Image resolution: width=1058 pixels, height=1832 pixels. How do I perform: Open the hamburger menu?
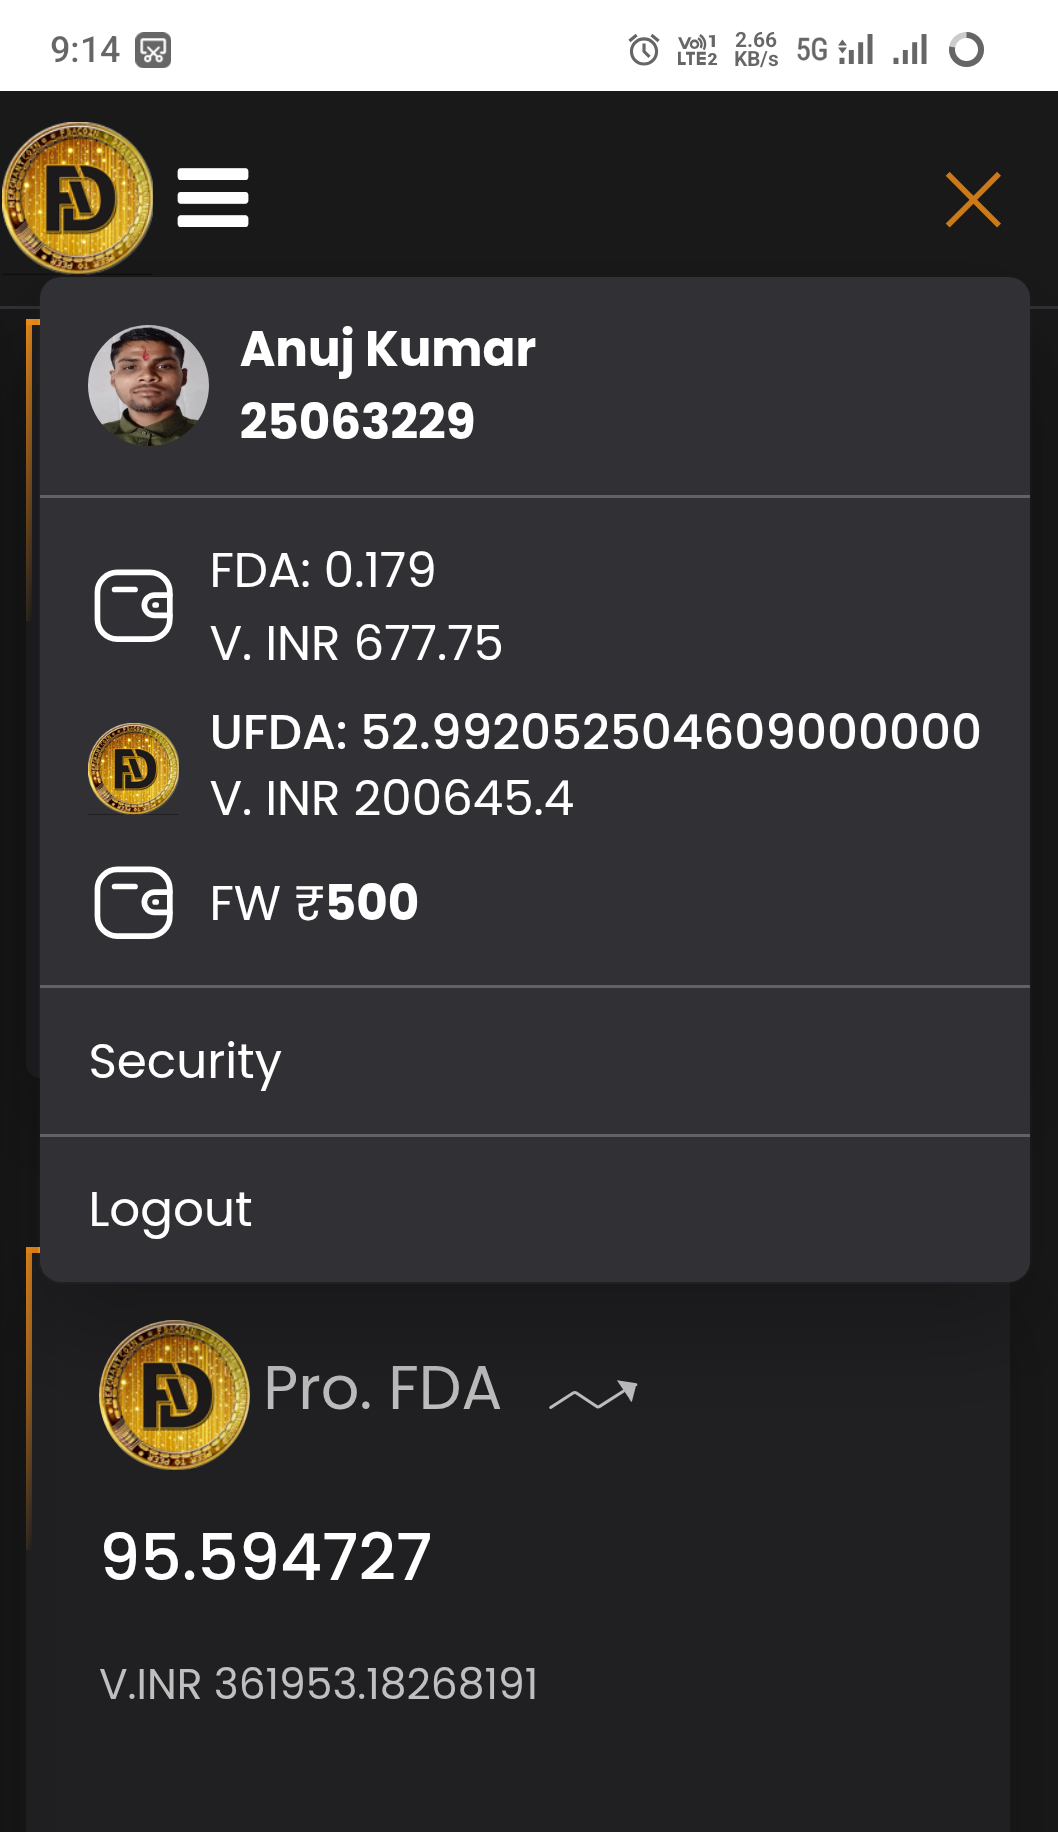tap(213, 198)
